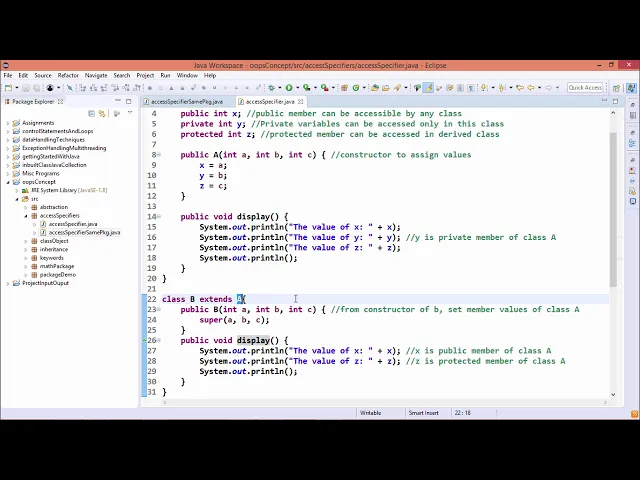Close the accessSpecifier.java editor tab
640x480 pixels.
[x=301, y=101]
